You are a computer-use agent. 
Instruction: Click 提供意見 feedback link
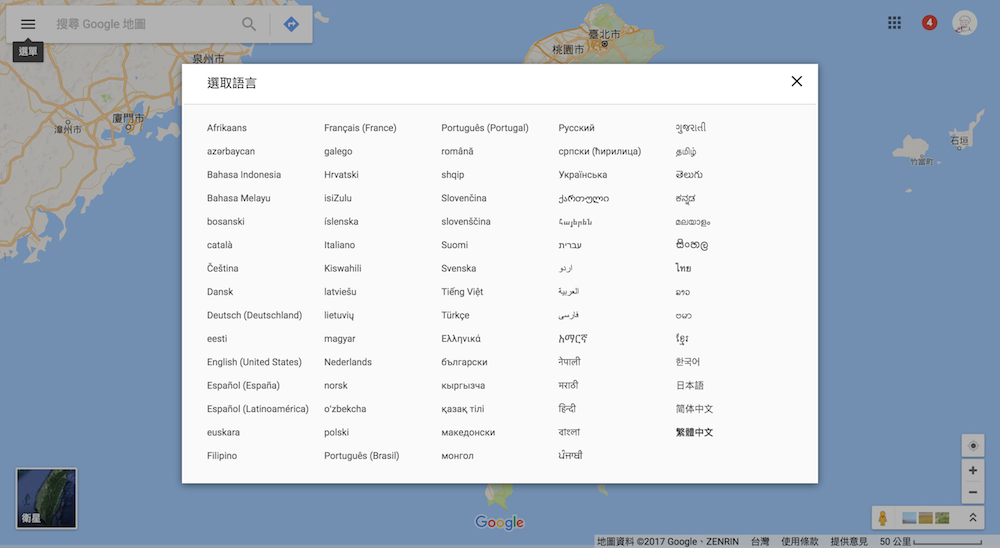tap(849, 541)
